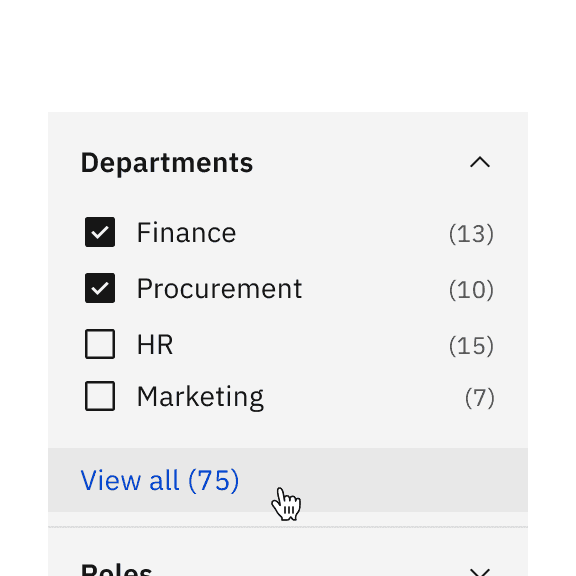Click the Roles section heading
The image size is (576, 576).
pos(116,569)
